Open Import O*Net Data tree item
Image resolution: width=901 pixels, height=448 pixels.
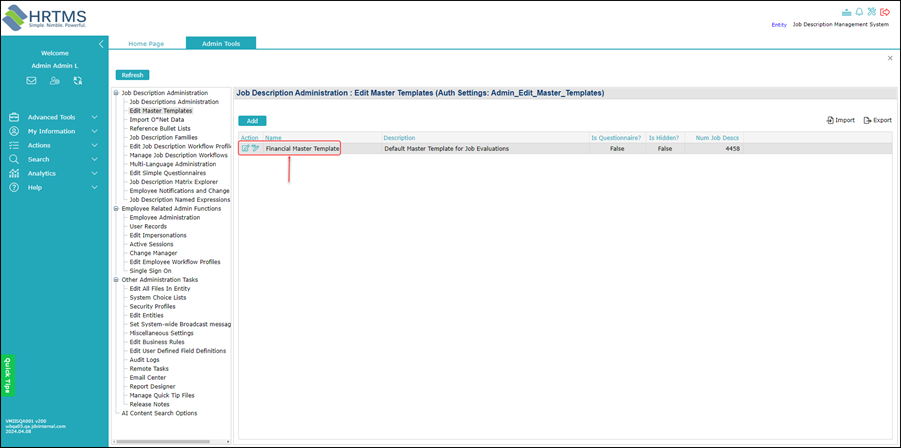(x=157, y=119)
